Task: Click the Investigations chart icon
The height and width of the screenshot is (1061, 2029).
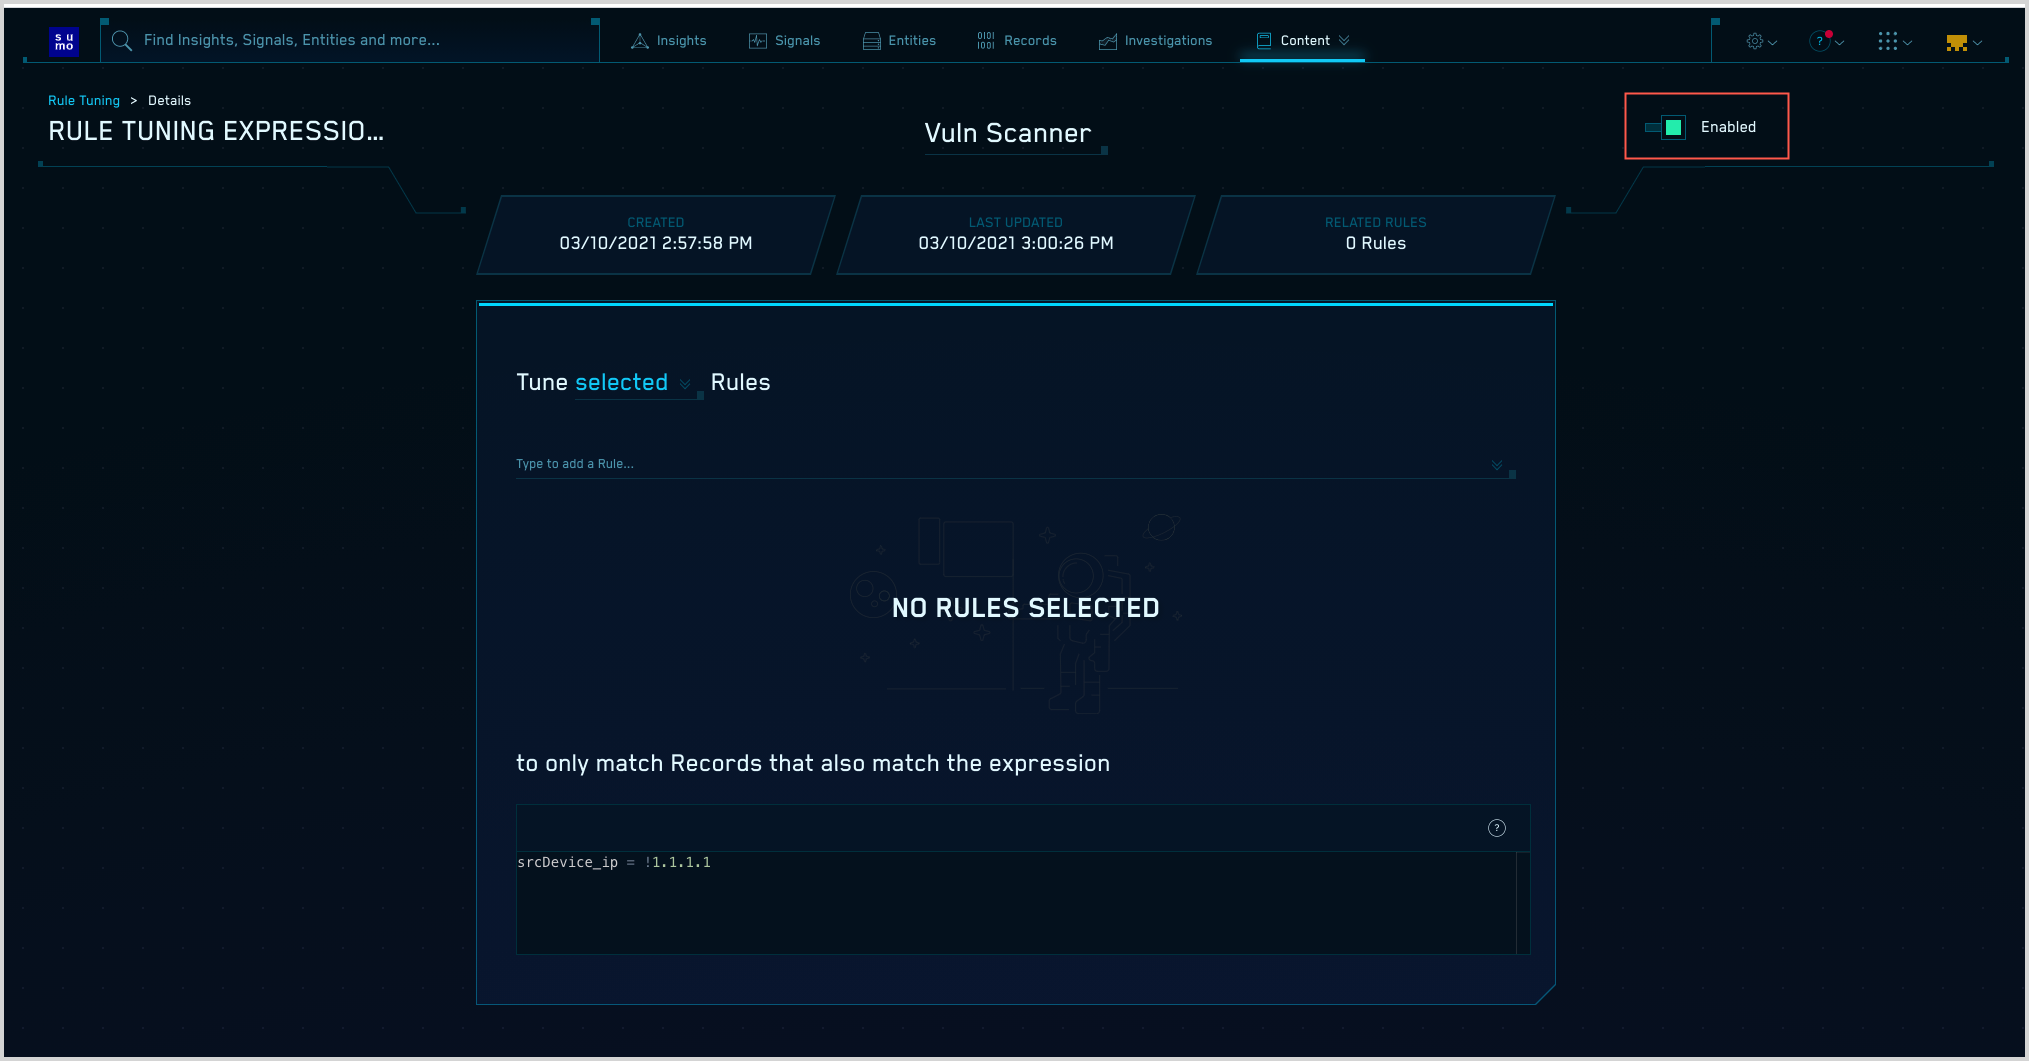Action: tap(1107, 41)
